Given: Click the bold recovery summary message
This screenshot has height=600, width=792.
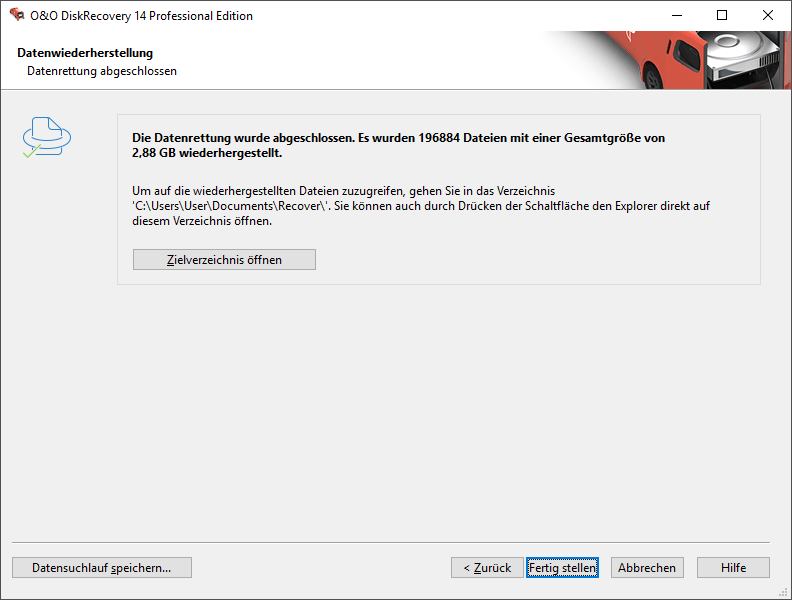Looking at the screenshot, I should pyautogui.click(x=399, y=145).
